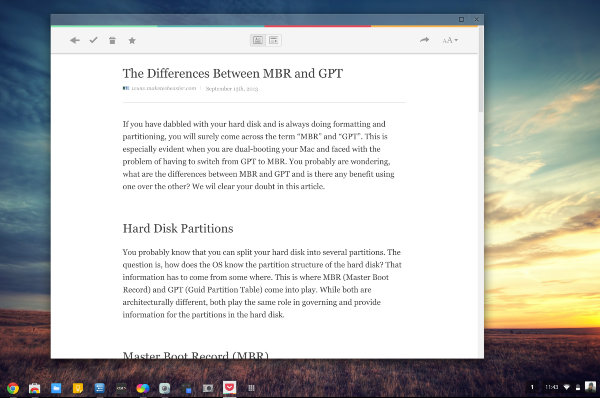
Task: Open the dark icon with blue square
Action: (x=186, y=388)
